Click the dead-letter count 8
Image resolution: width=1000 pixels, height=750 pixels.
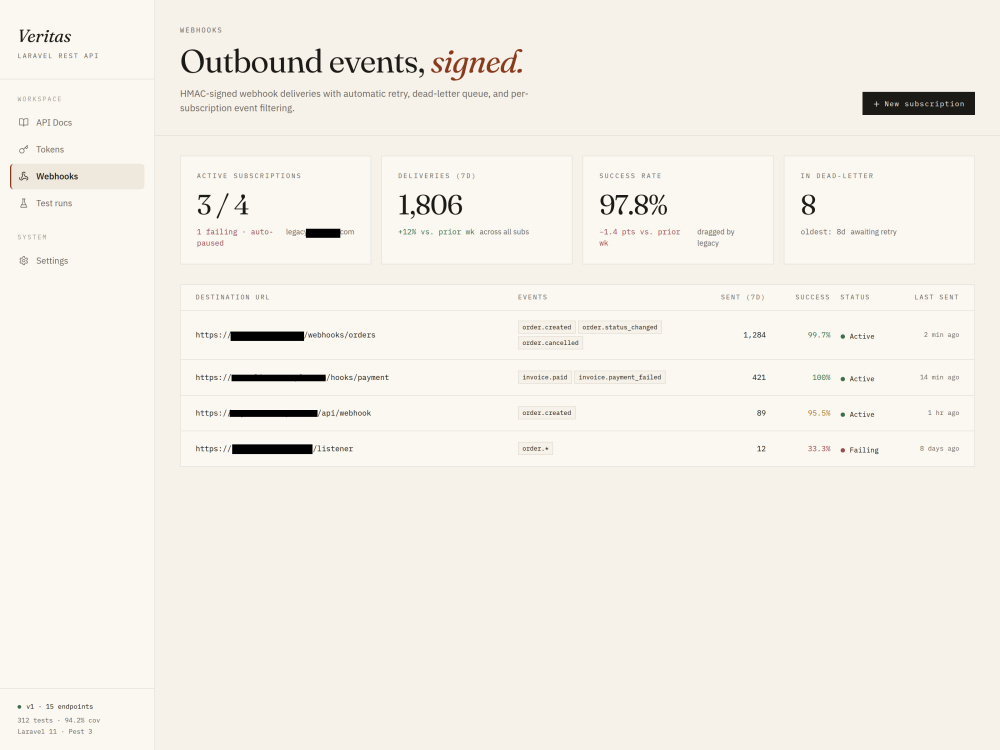click(808, 205)
